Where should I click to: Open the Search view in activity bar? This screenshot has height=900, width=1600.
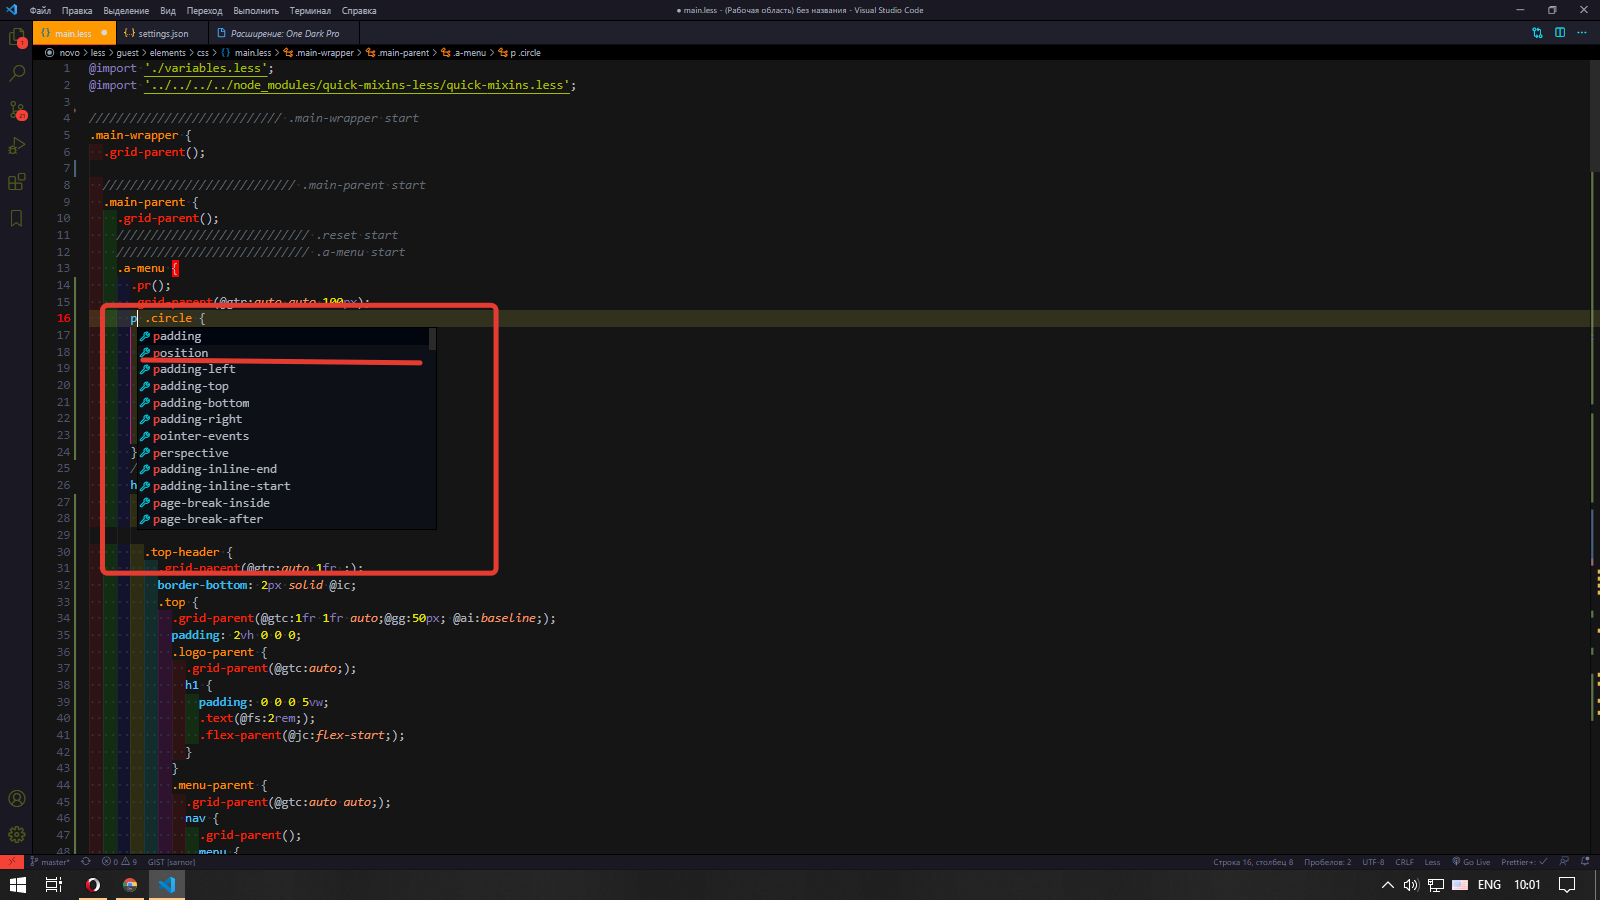[16, 74]
